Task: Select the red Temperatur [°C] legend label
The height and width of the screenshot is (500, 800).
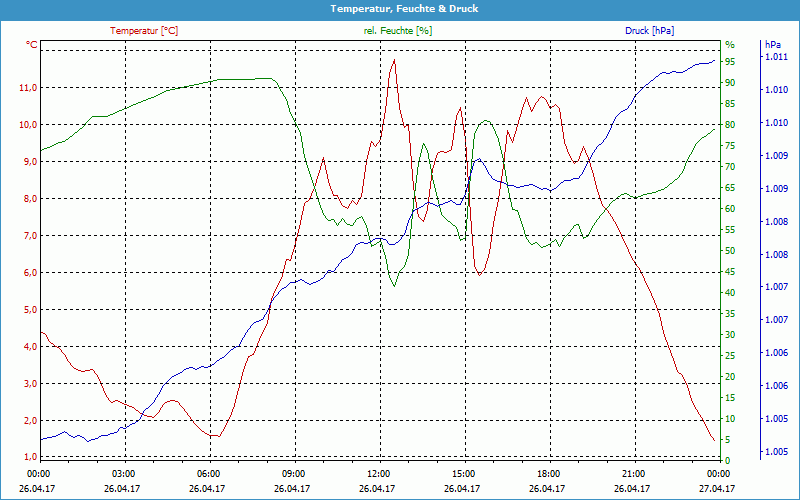Action: pos(144,31)
